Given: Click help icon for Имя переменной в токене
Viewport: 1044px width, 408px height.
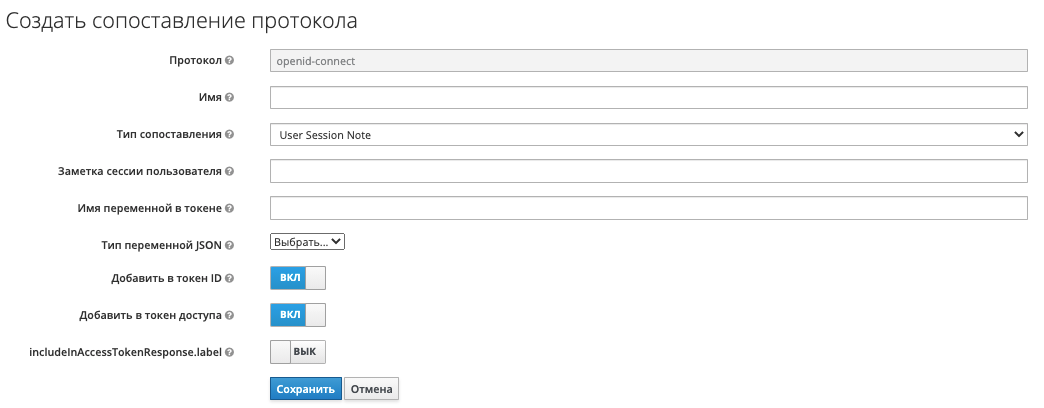Looking at the screenshot, I should [230, 209].
